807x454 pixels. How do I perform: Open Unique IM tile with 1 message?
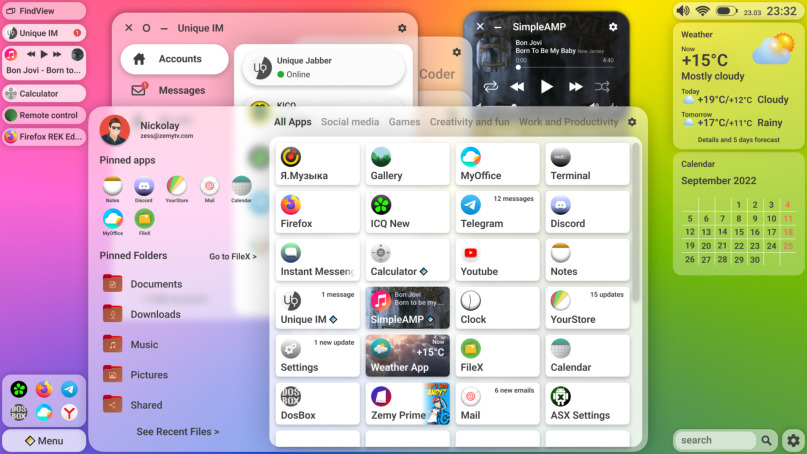click(318, 308)
